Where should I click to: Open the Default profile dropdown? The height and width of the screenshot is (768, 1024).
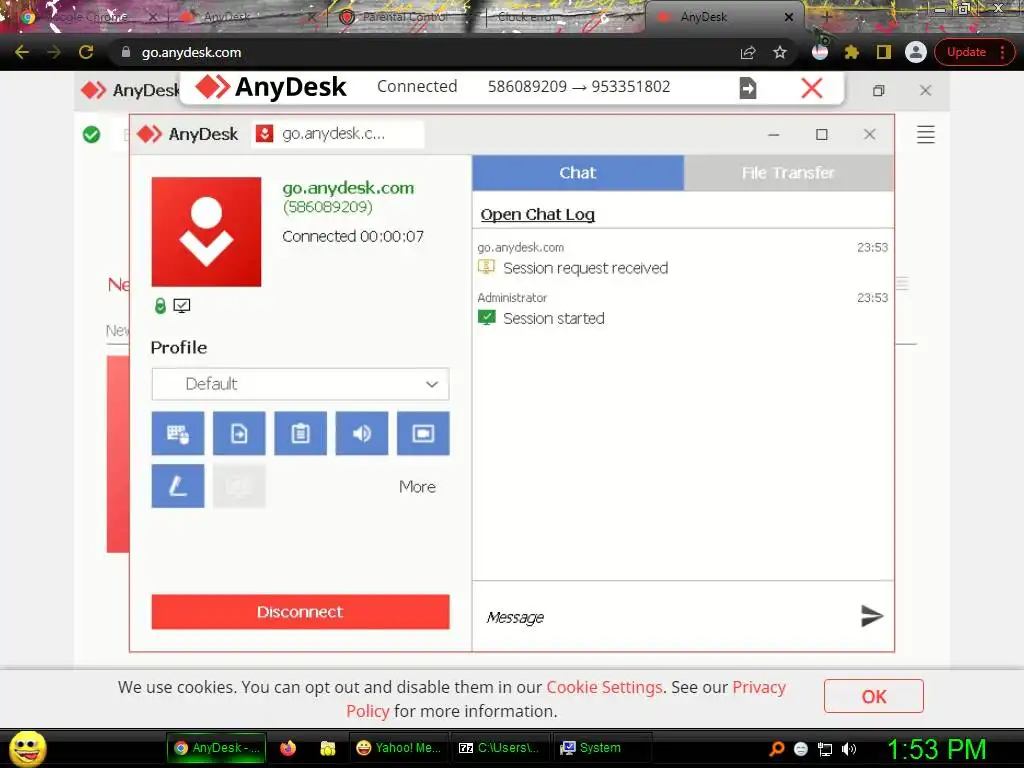(x=300, y=384)
